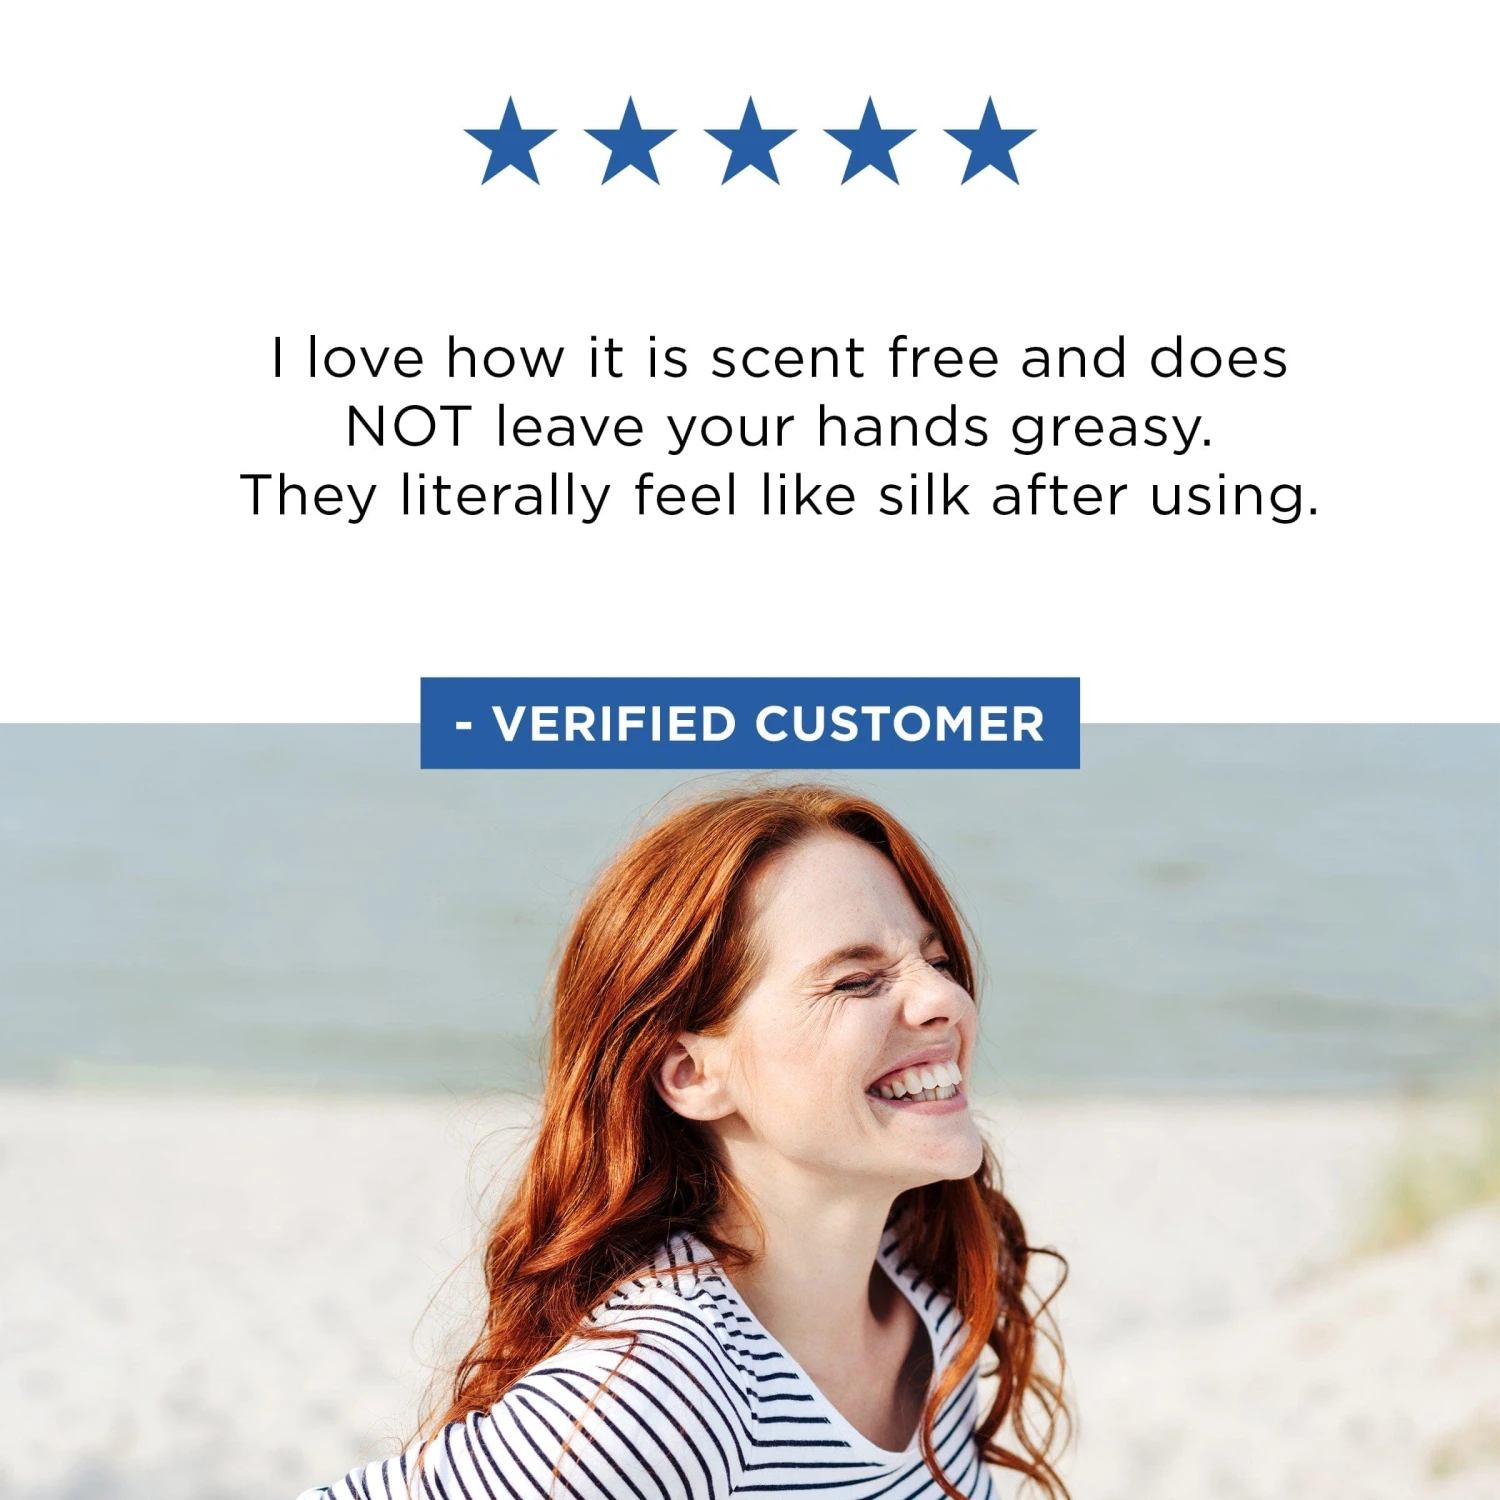
Task: Click the capitalized word NOT in the review
Action: tap(408, 427)
